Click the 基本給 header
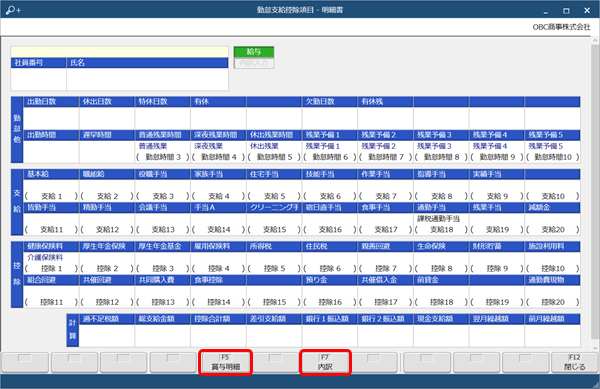The image size is (600, 389). (x=51, y=174)
